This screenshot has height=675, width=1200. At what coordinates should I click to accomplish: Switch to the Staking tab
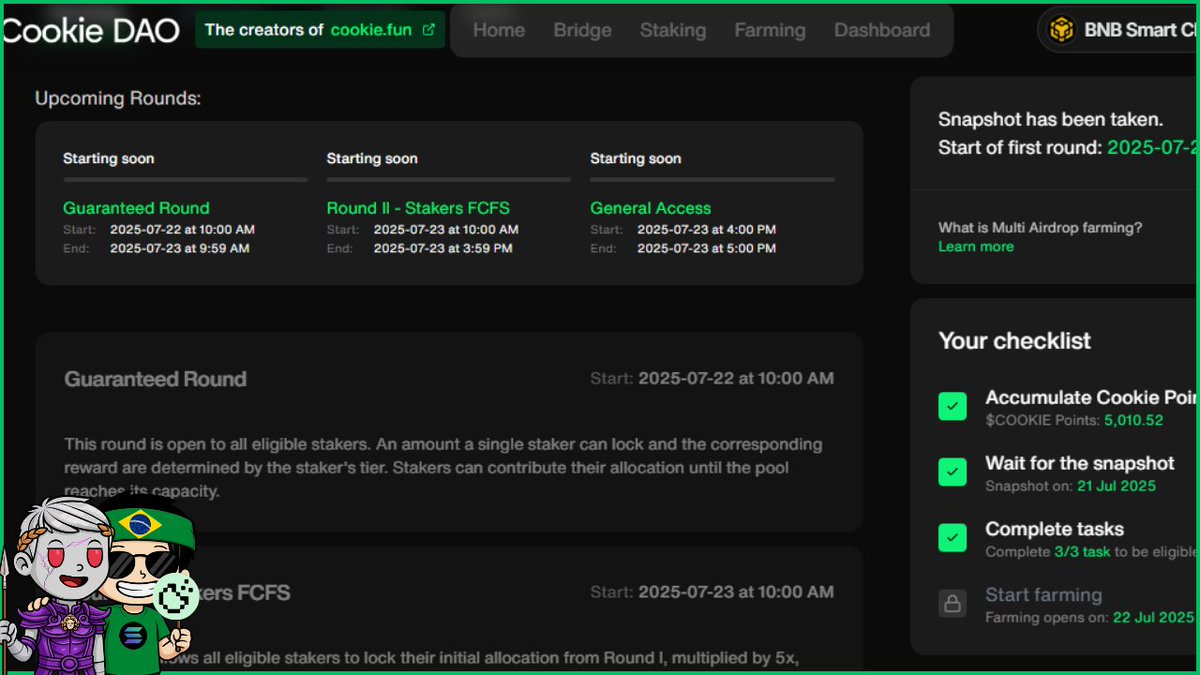[673, 30]
